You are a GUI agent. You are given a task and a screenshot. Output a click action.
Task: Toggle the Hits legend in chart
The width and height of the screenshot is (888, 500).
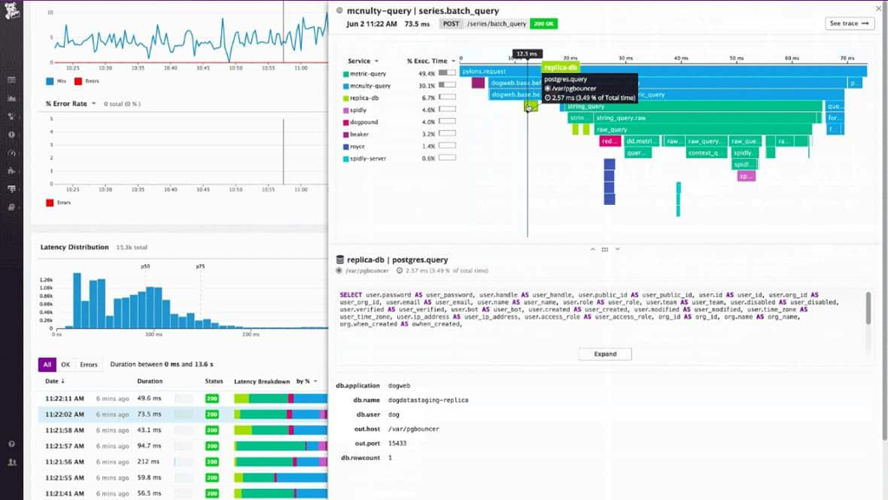point(55,81)
